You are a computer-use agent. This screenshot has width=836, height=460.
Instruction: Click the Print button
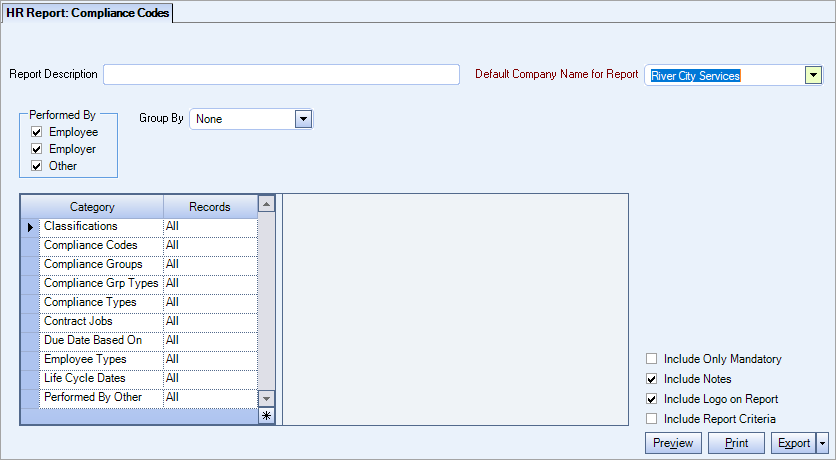click(x=736, y=443)
